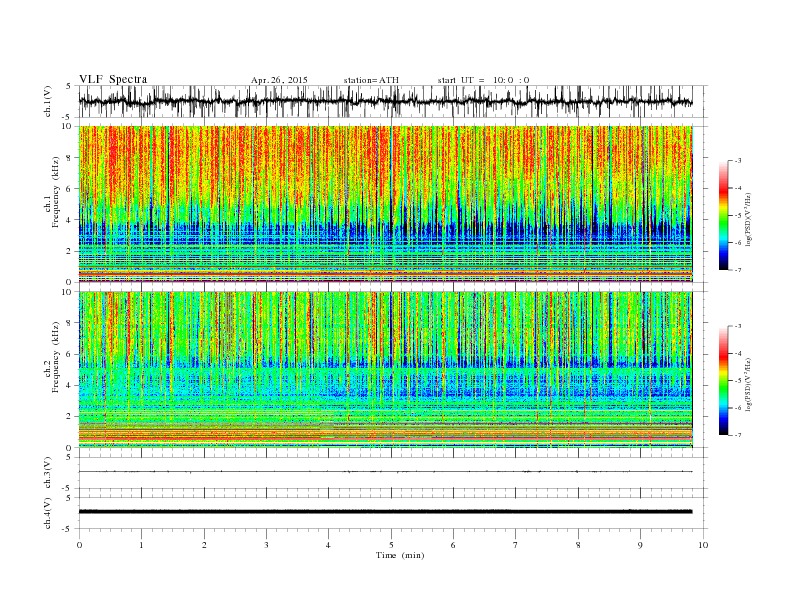Click the 'start UT = 10:0 :0' text
The height and width of the screenshot is (612, 792).
click(x=483, y=80)
